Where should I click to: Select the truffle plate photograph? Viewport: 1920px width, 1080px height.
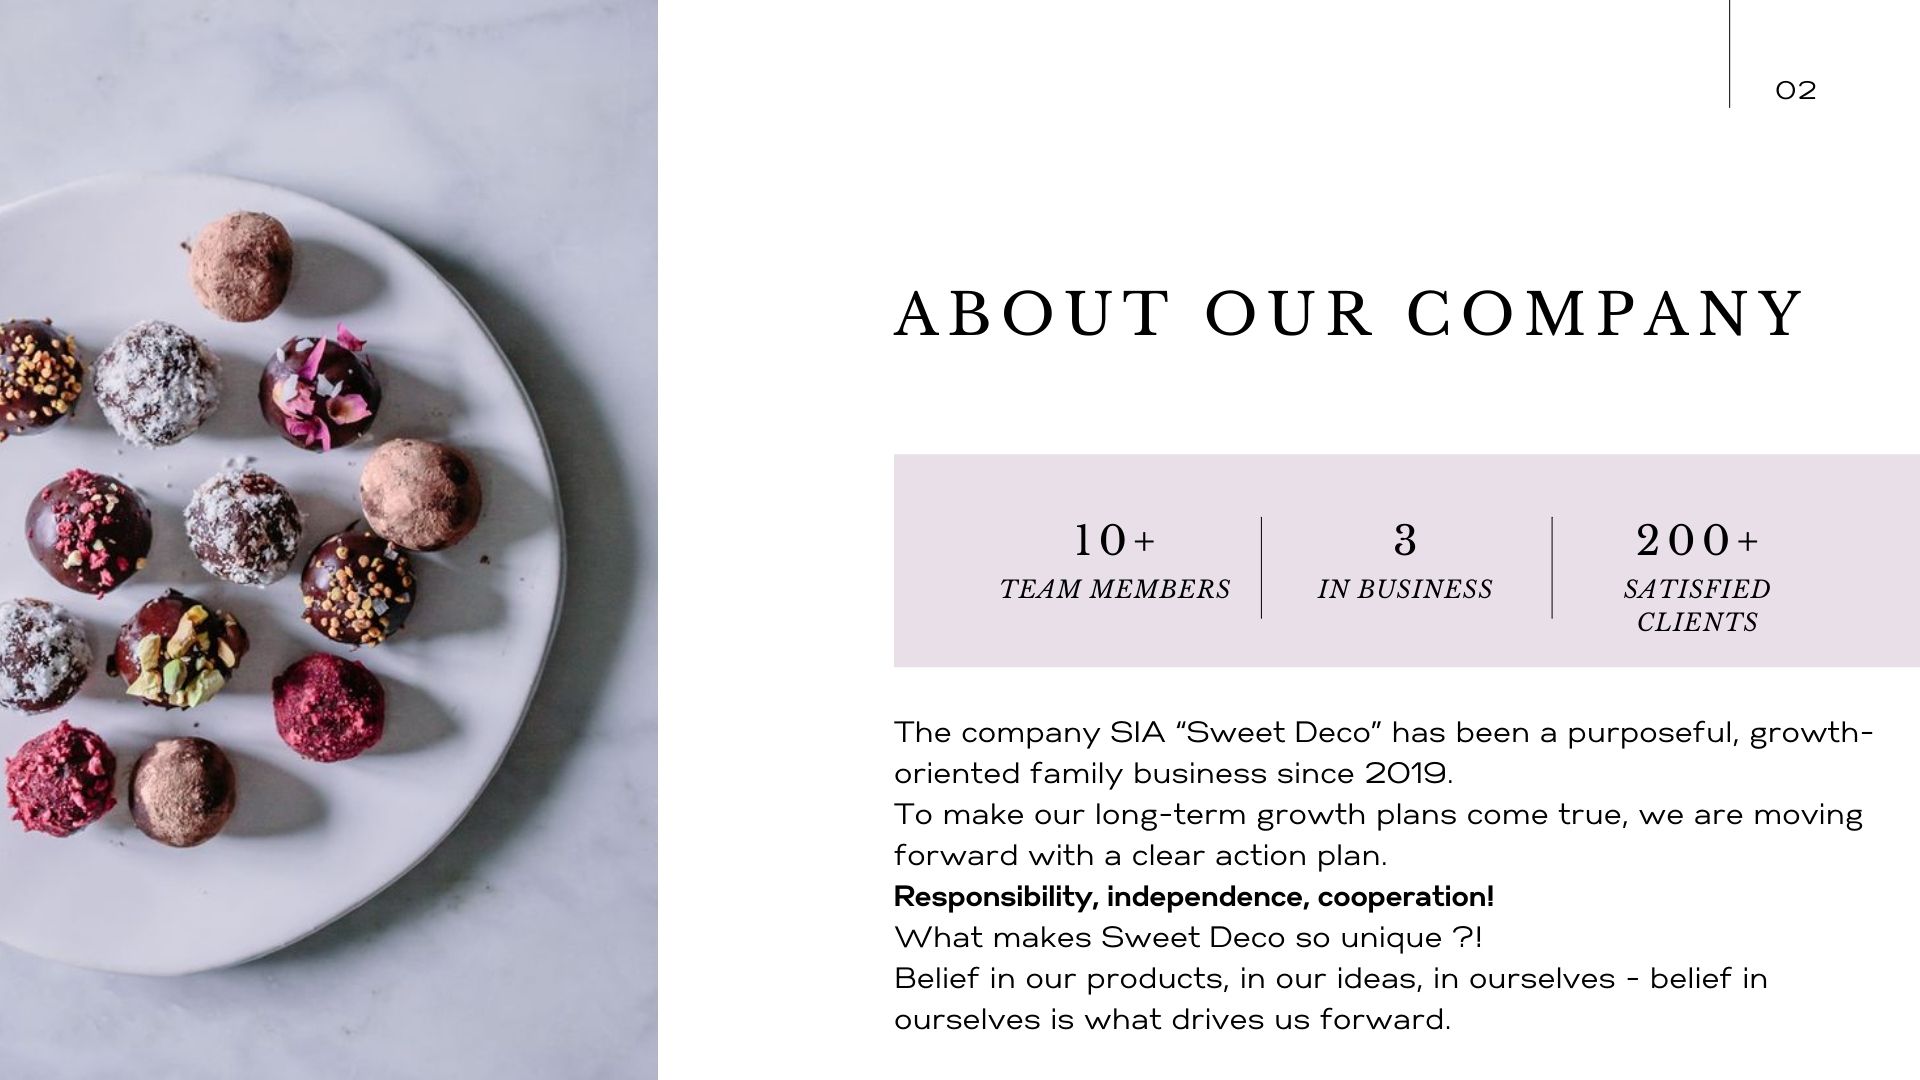[x=329, y=540]
